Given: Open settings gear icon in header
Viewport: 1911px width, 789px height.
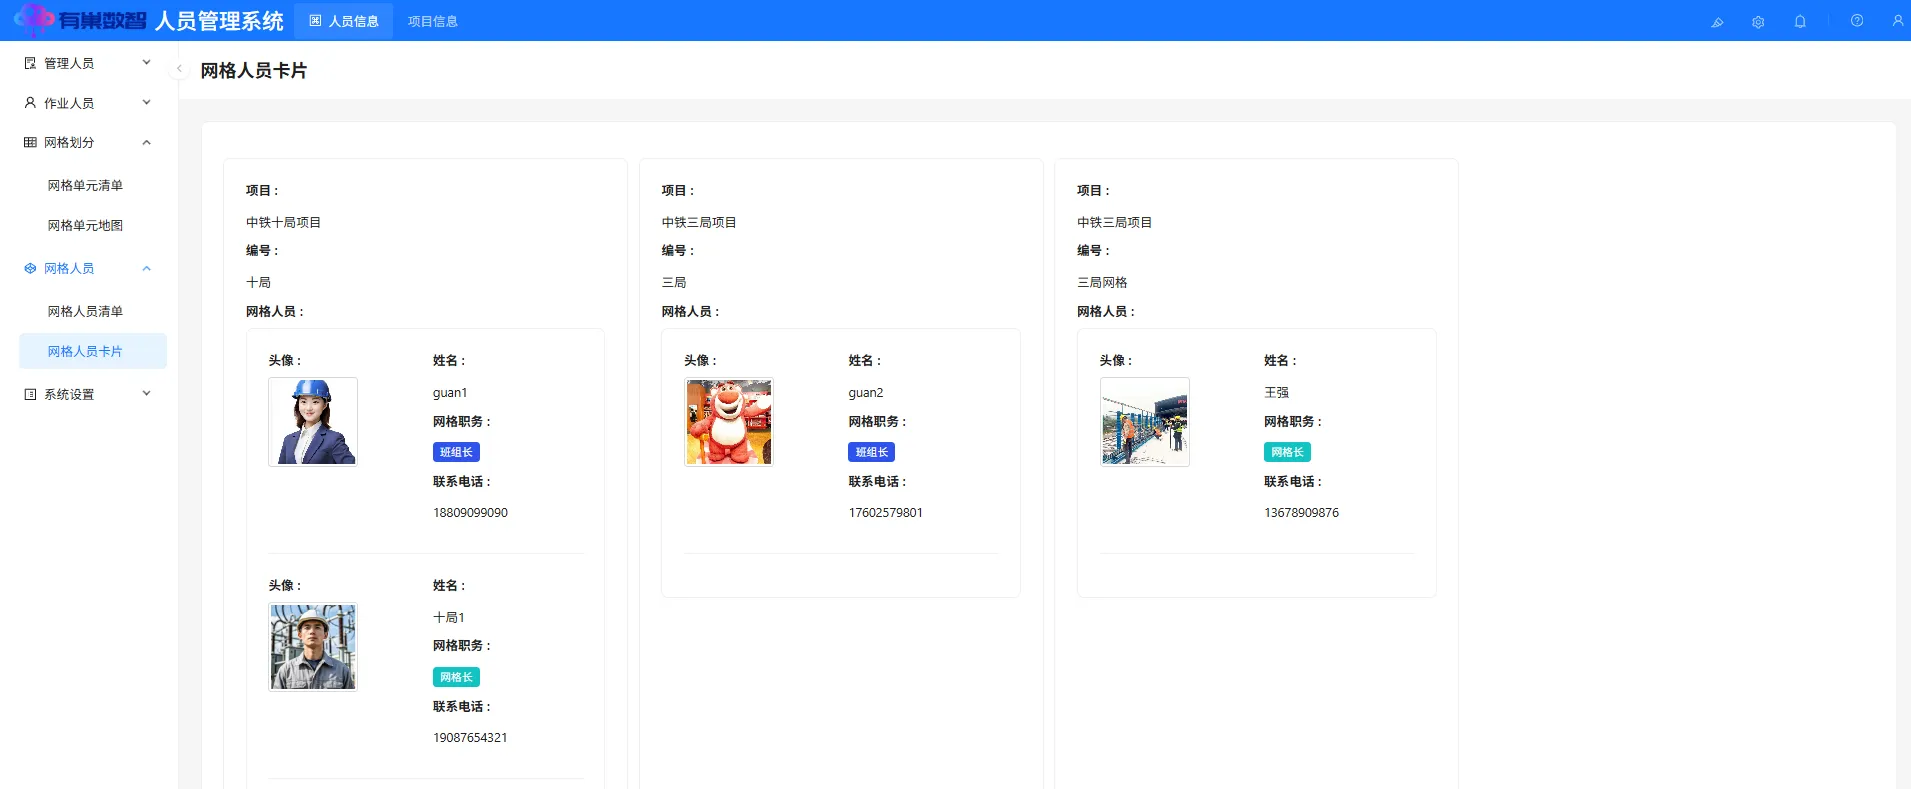Looking at the screenshot, I should pyautogui.click(x=1758, y=21).
